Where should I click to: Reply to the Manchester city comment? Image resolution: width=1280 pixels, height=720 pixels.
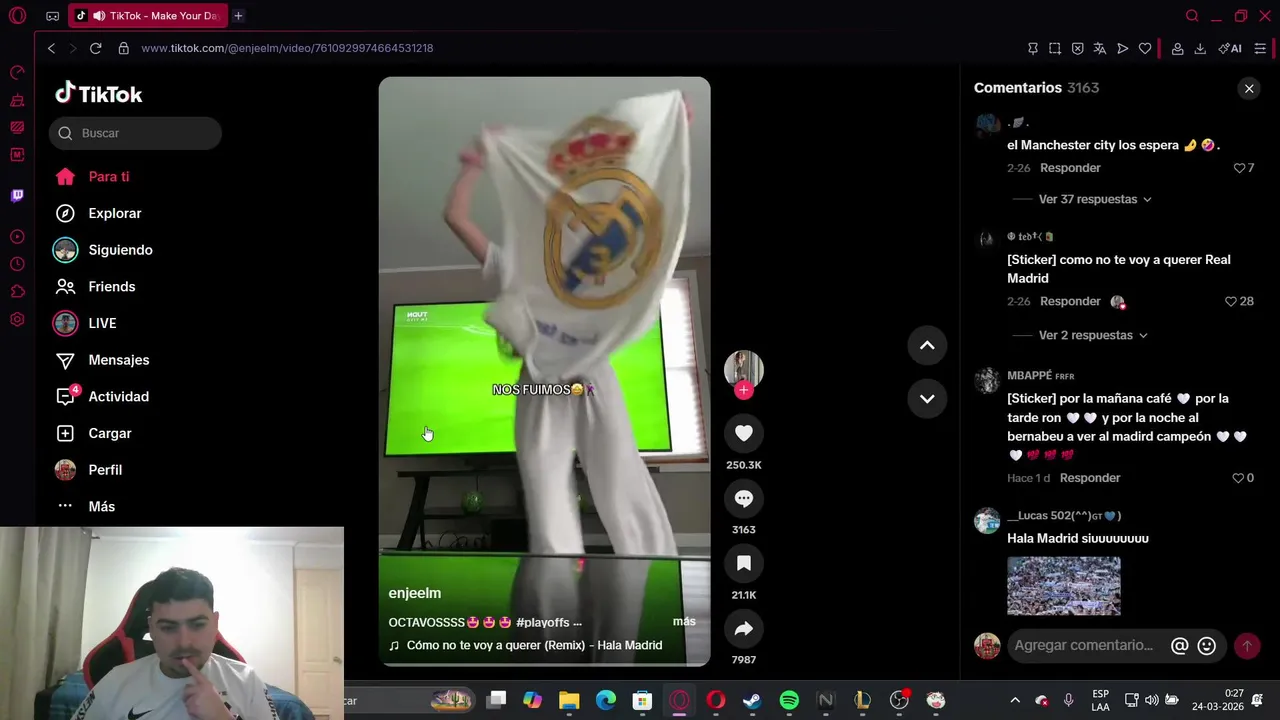1070,168
